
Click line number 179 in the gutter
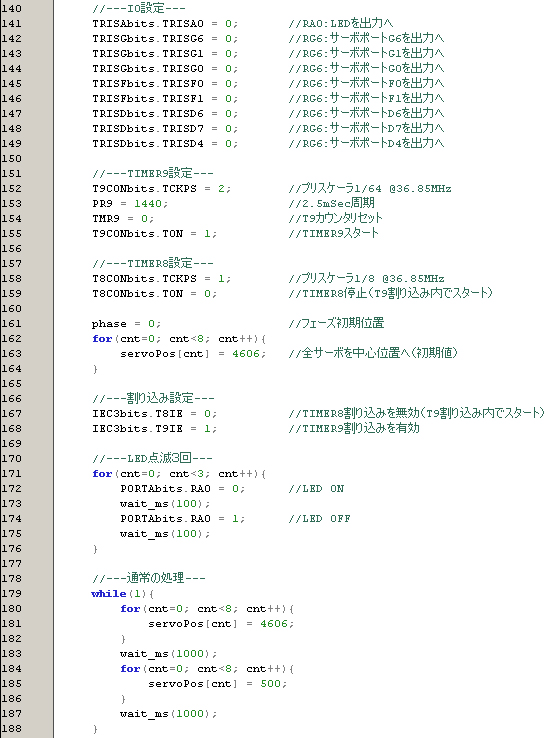pos(11,593)
